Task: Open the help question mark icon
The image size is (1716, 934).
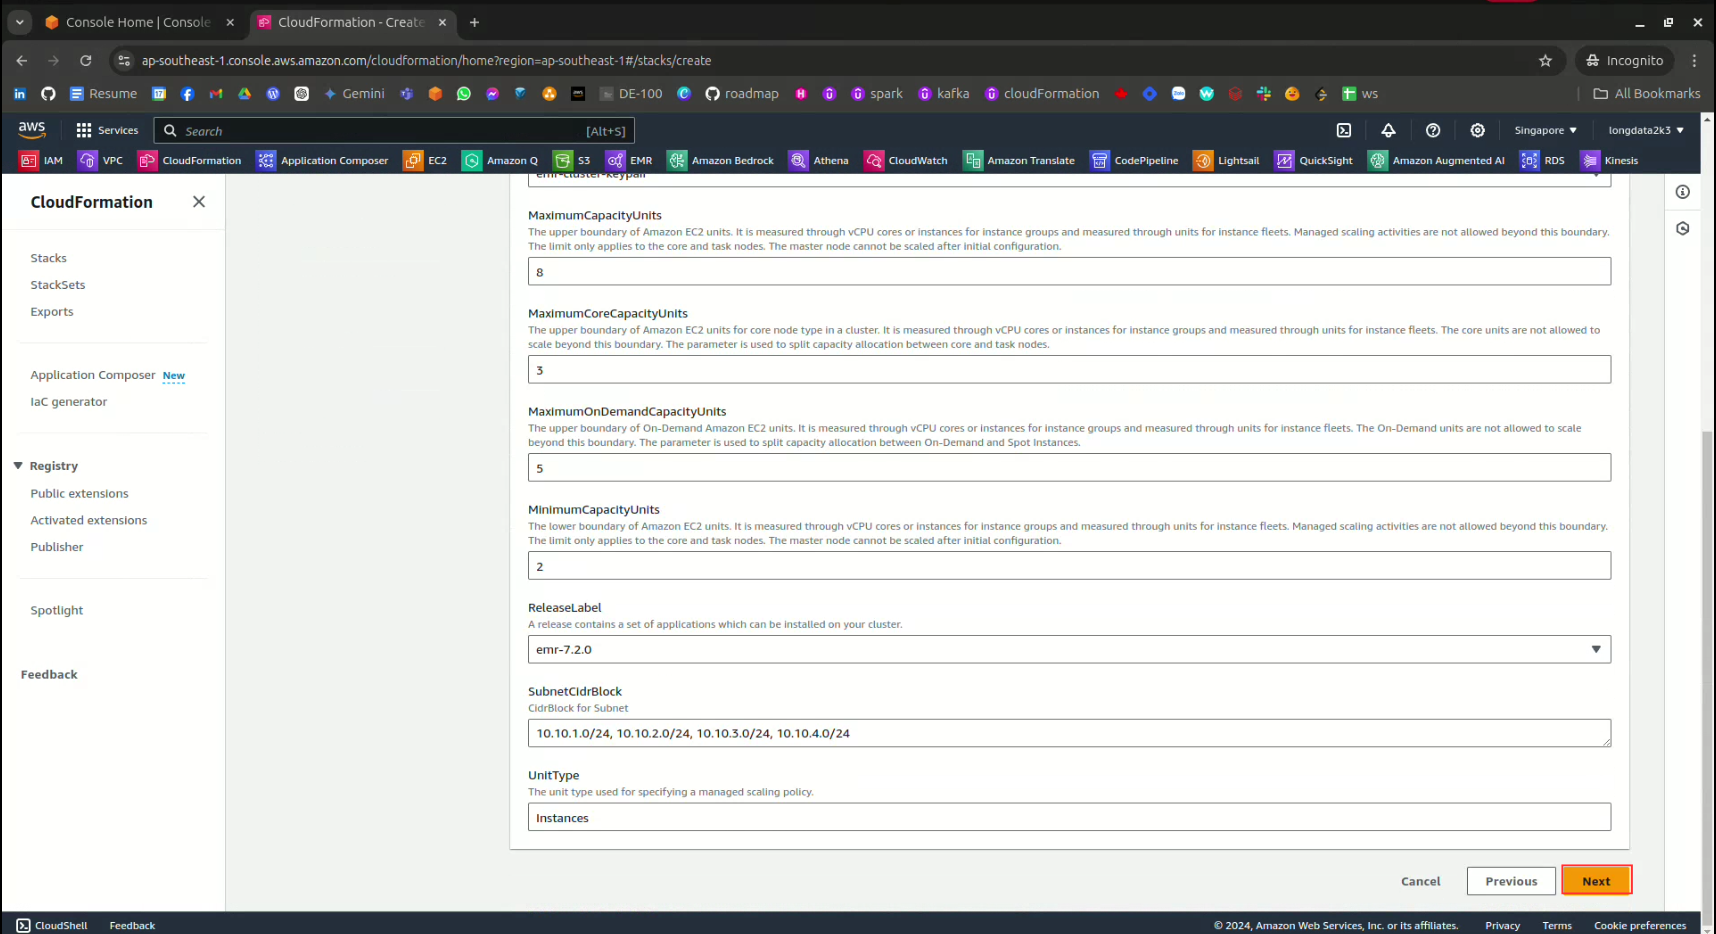Action: [1433, 130]
